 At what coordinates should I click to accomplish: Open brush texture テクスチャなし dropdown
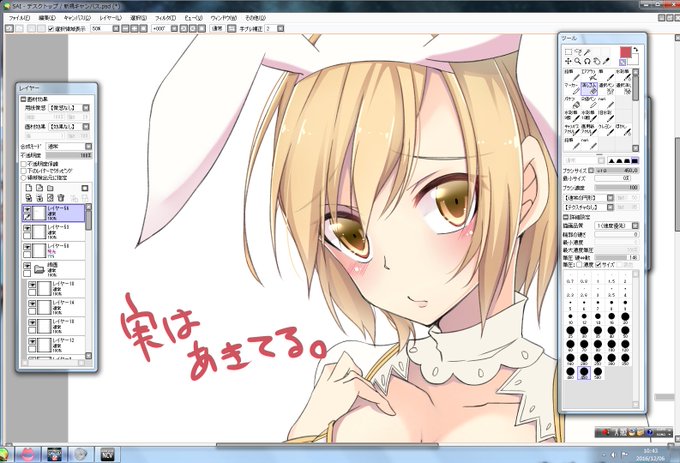pyautogui.click(x=610, y=207)
